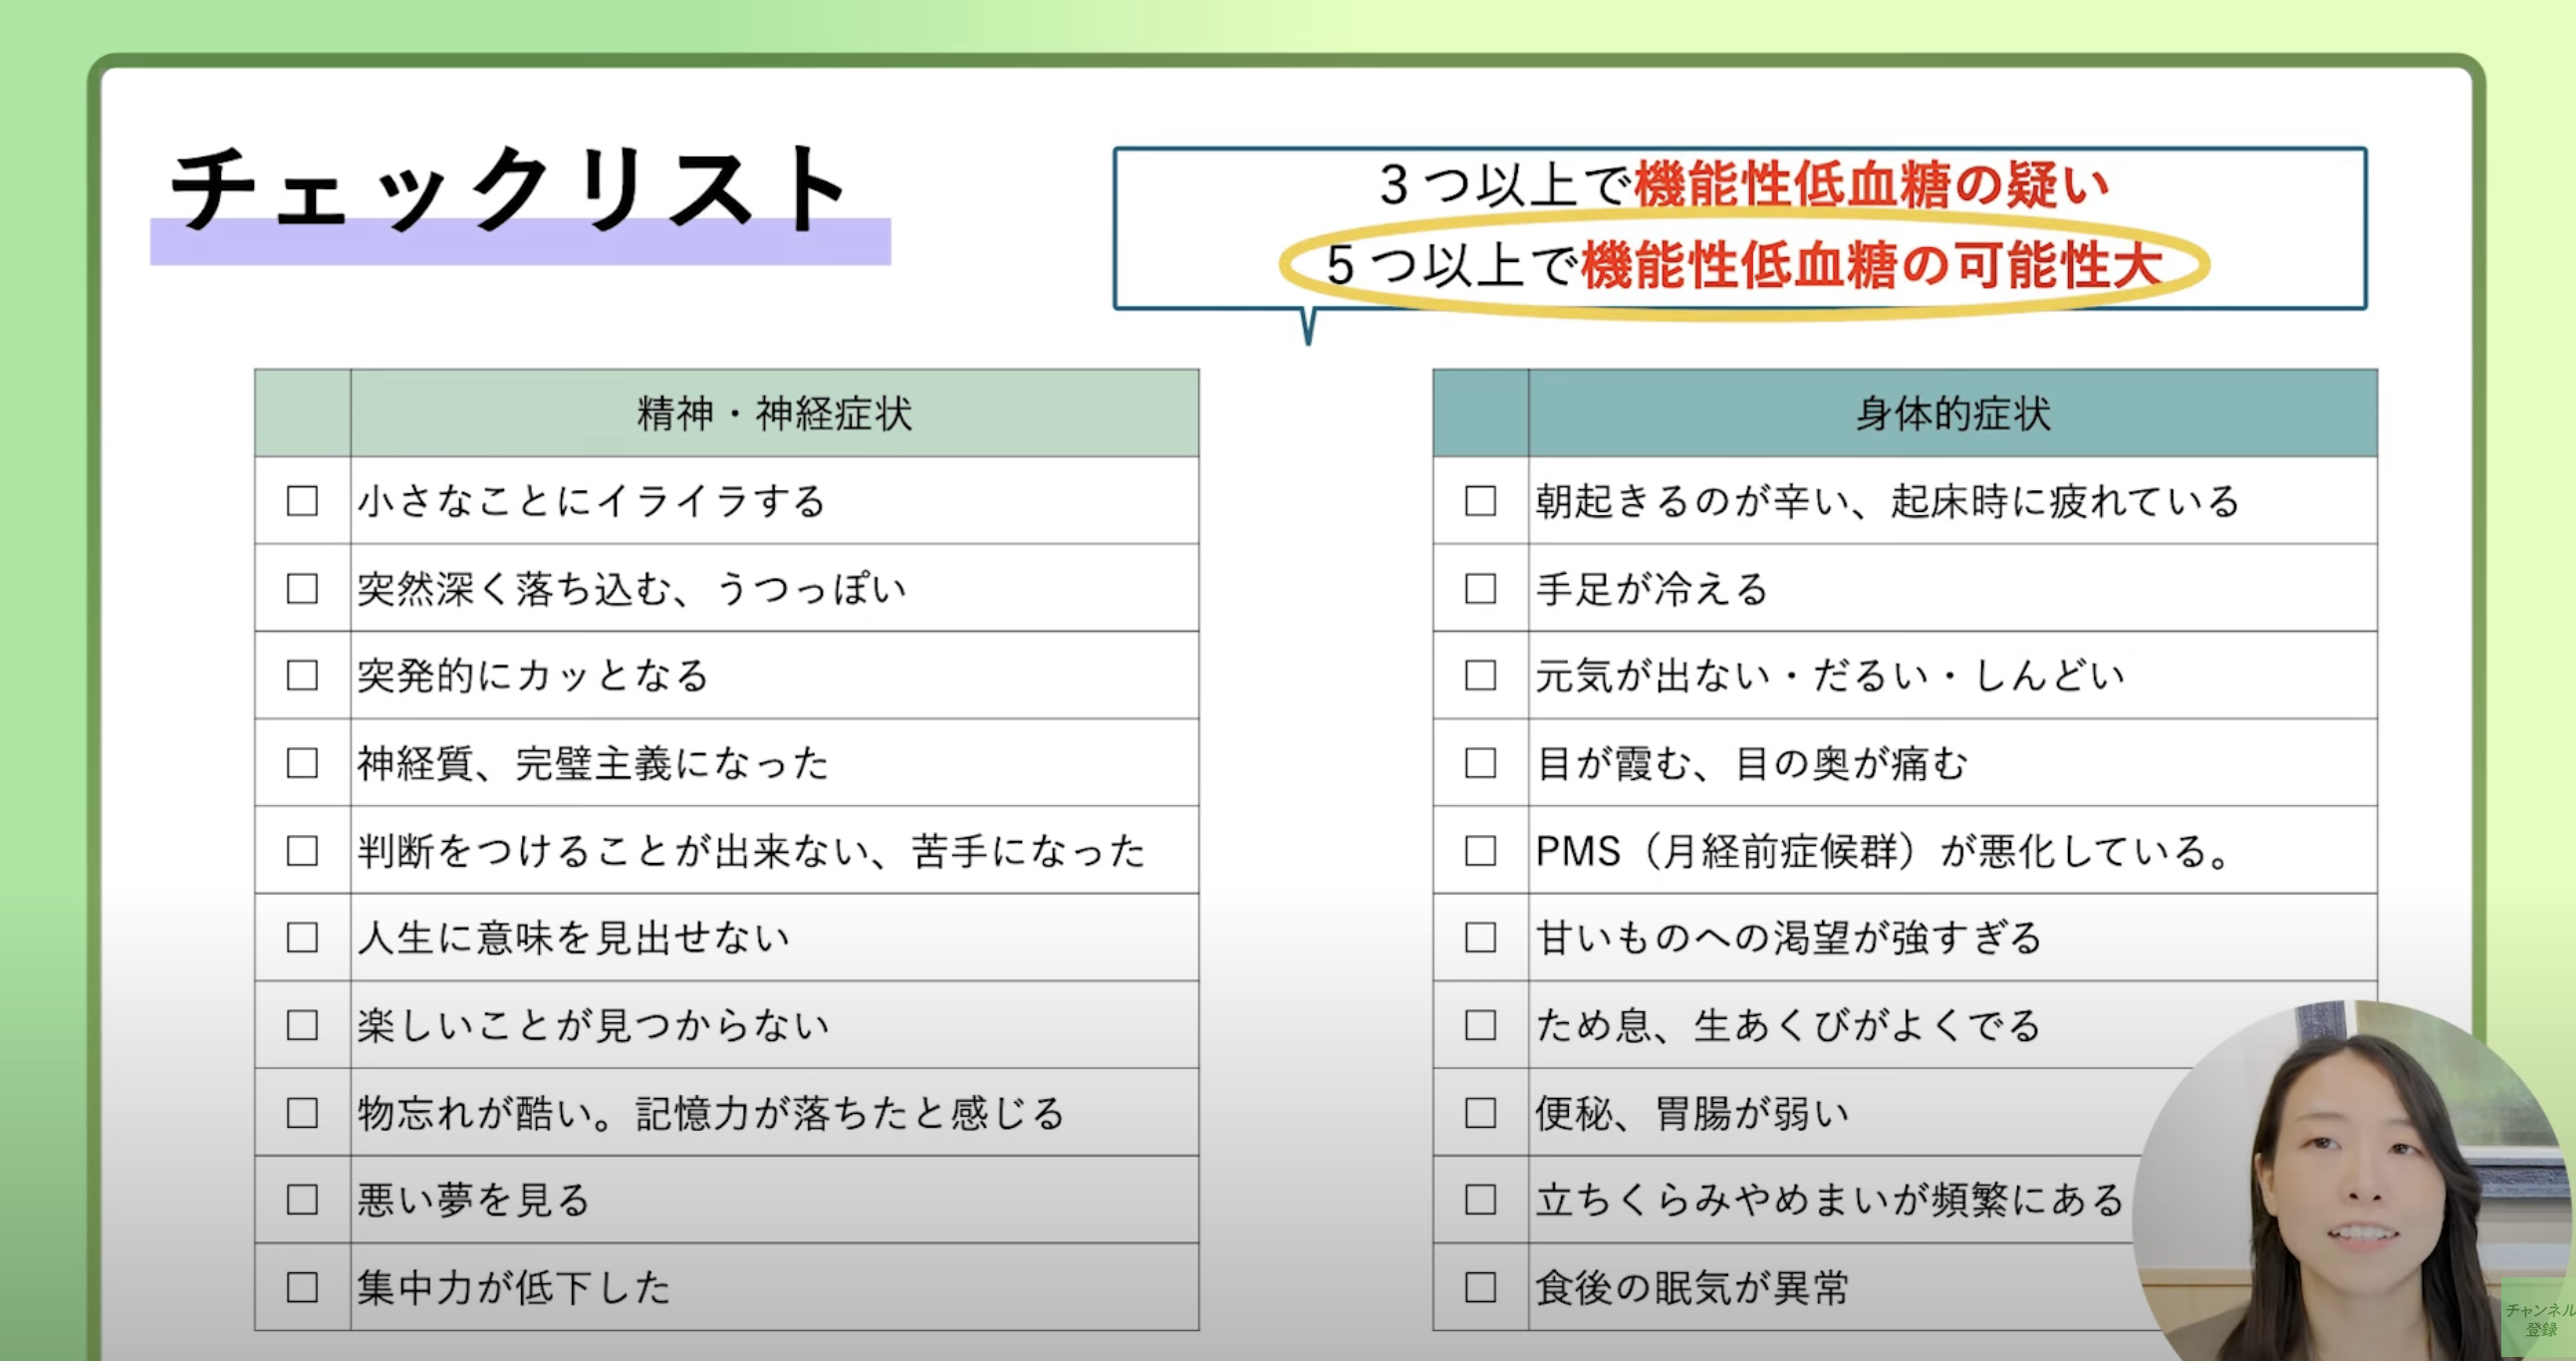The image size is (2576, 1361).
Task: Check the box for 小さなことにイライラする
Action: (302, 501)
